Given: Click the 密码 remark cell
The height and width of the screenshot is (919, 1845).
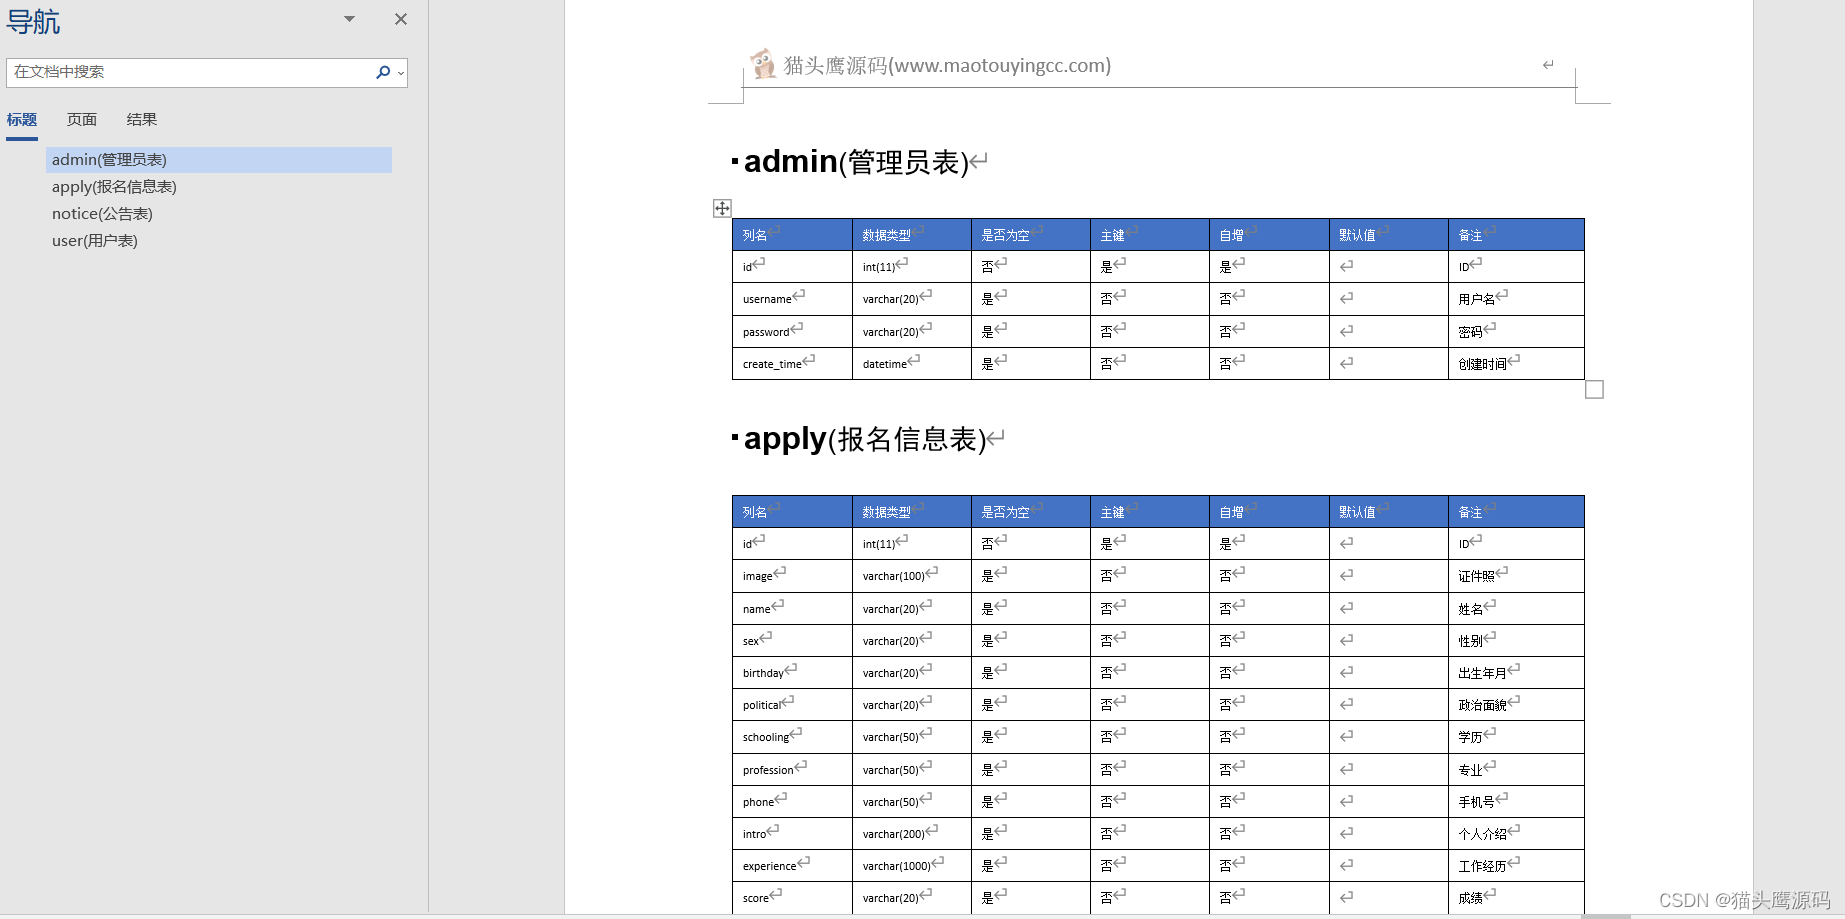Looking at the screenshot, I should pyautogui.click(x=1516, y=332).
